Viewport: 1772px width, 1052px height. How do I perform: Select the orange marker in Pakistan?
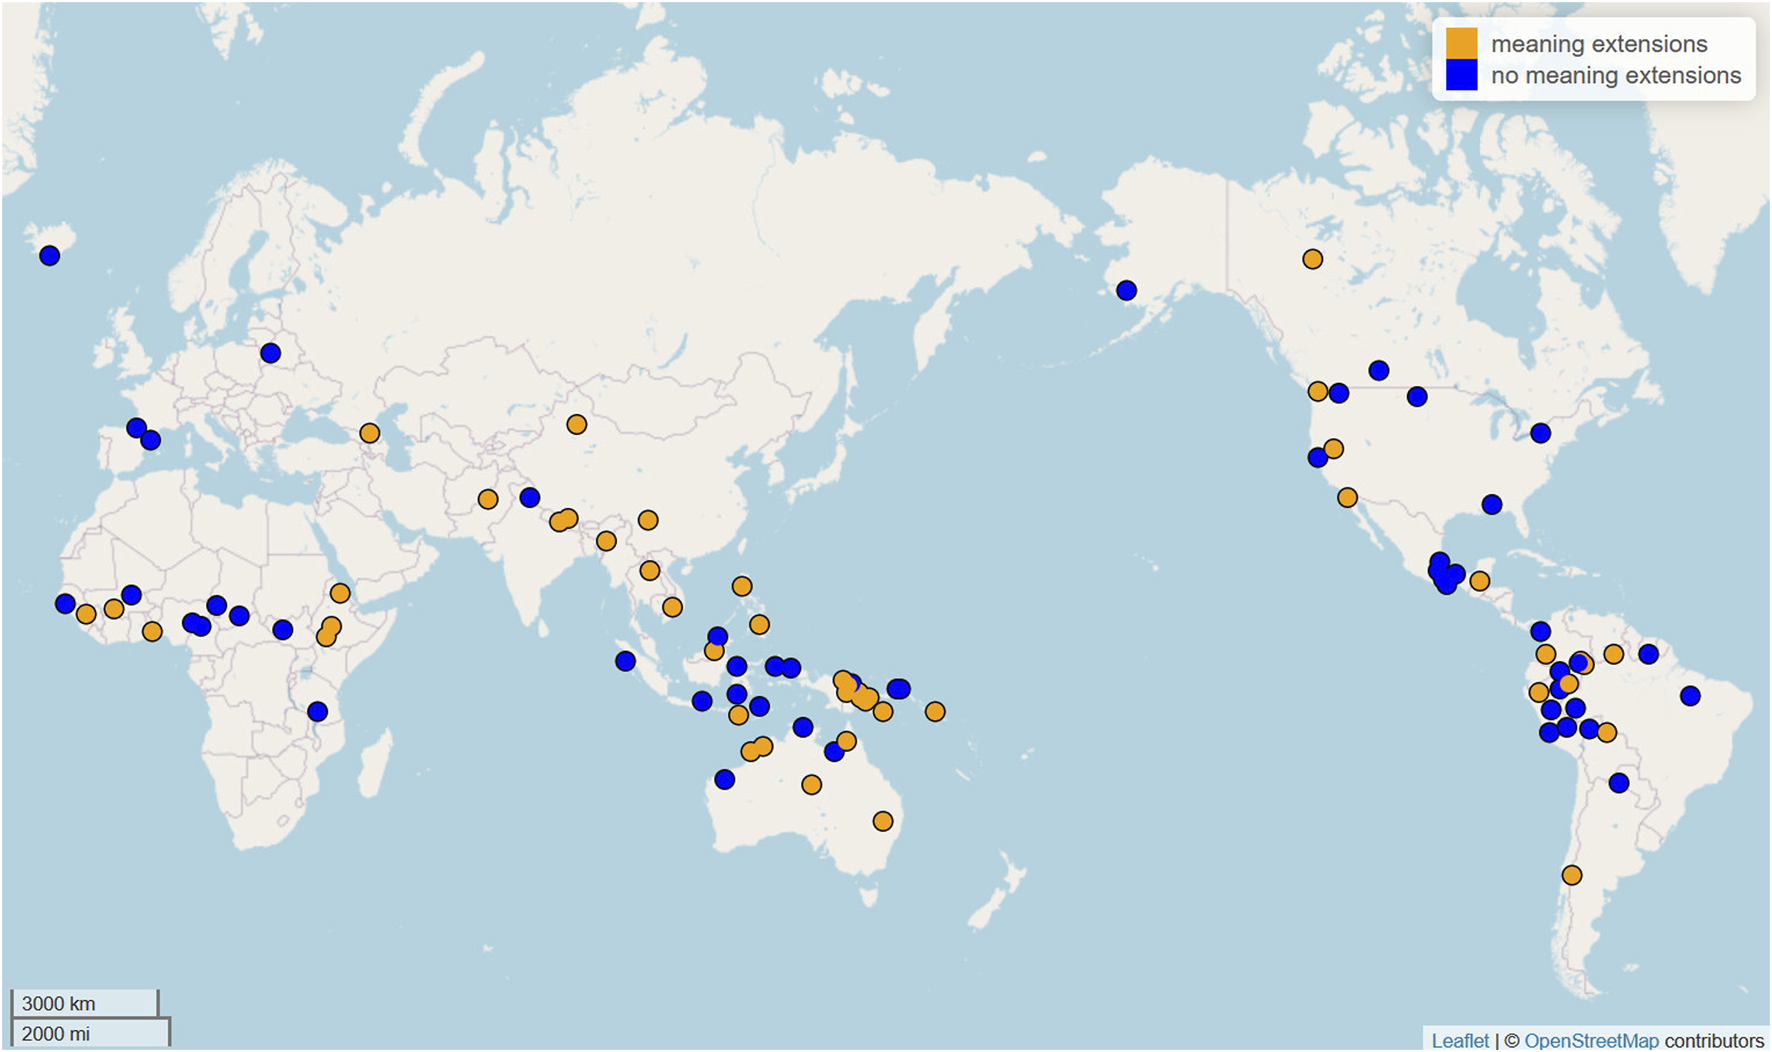click(487, 499)
